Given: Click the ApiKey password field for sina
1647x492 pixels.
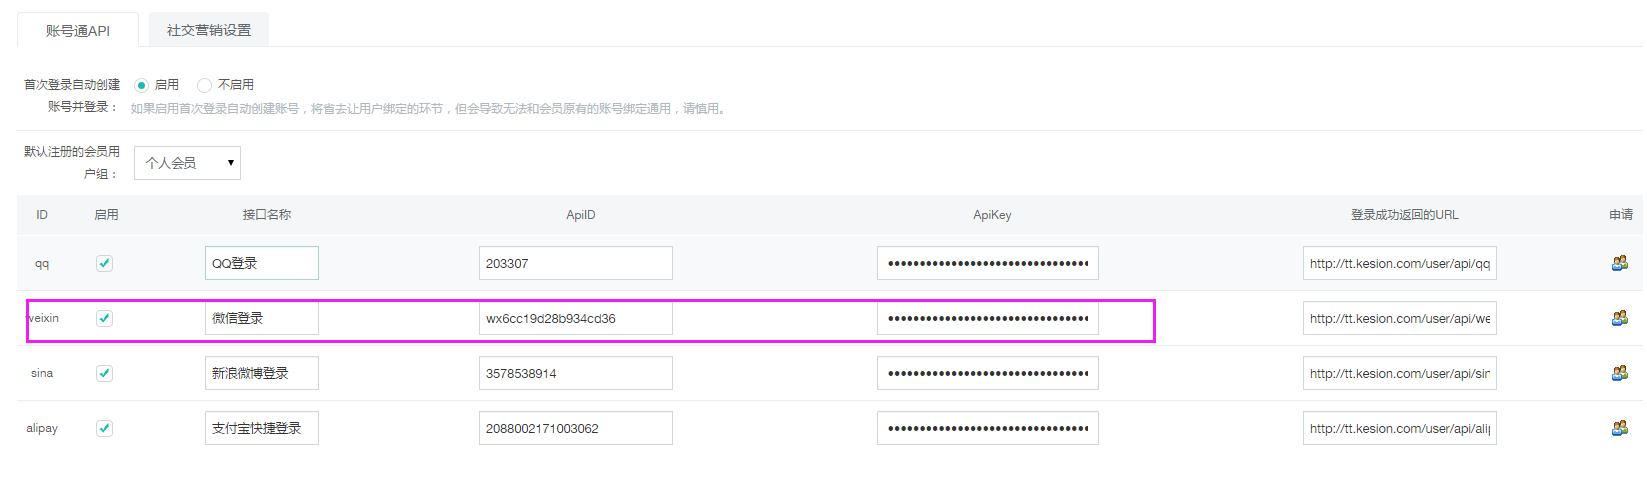Looking at the screenshot, I should 987,373.
